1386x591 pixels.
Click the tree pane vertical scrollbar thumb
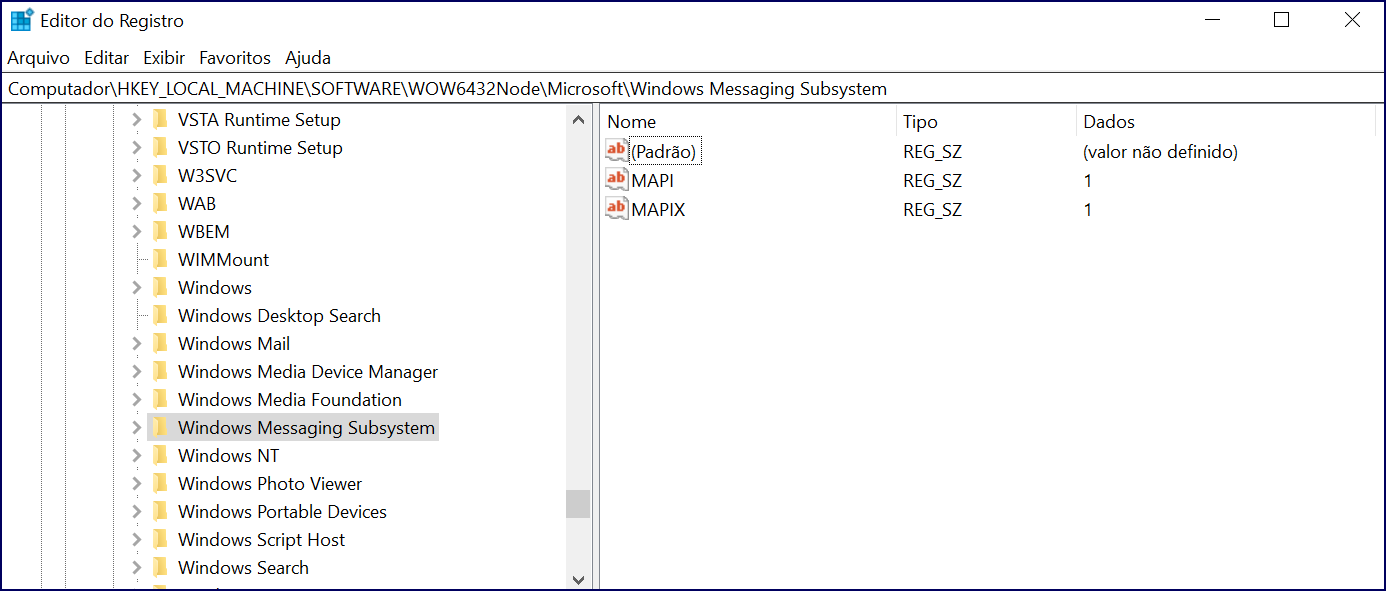click(578, 504)
